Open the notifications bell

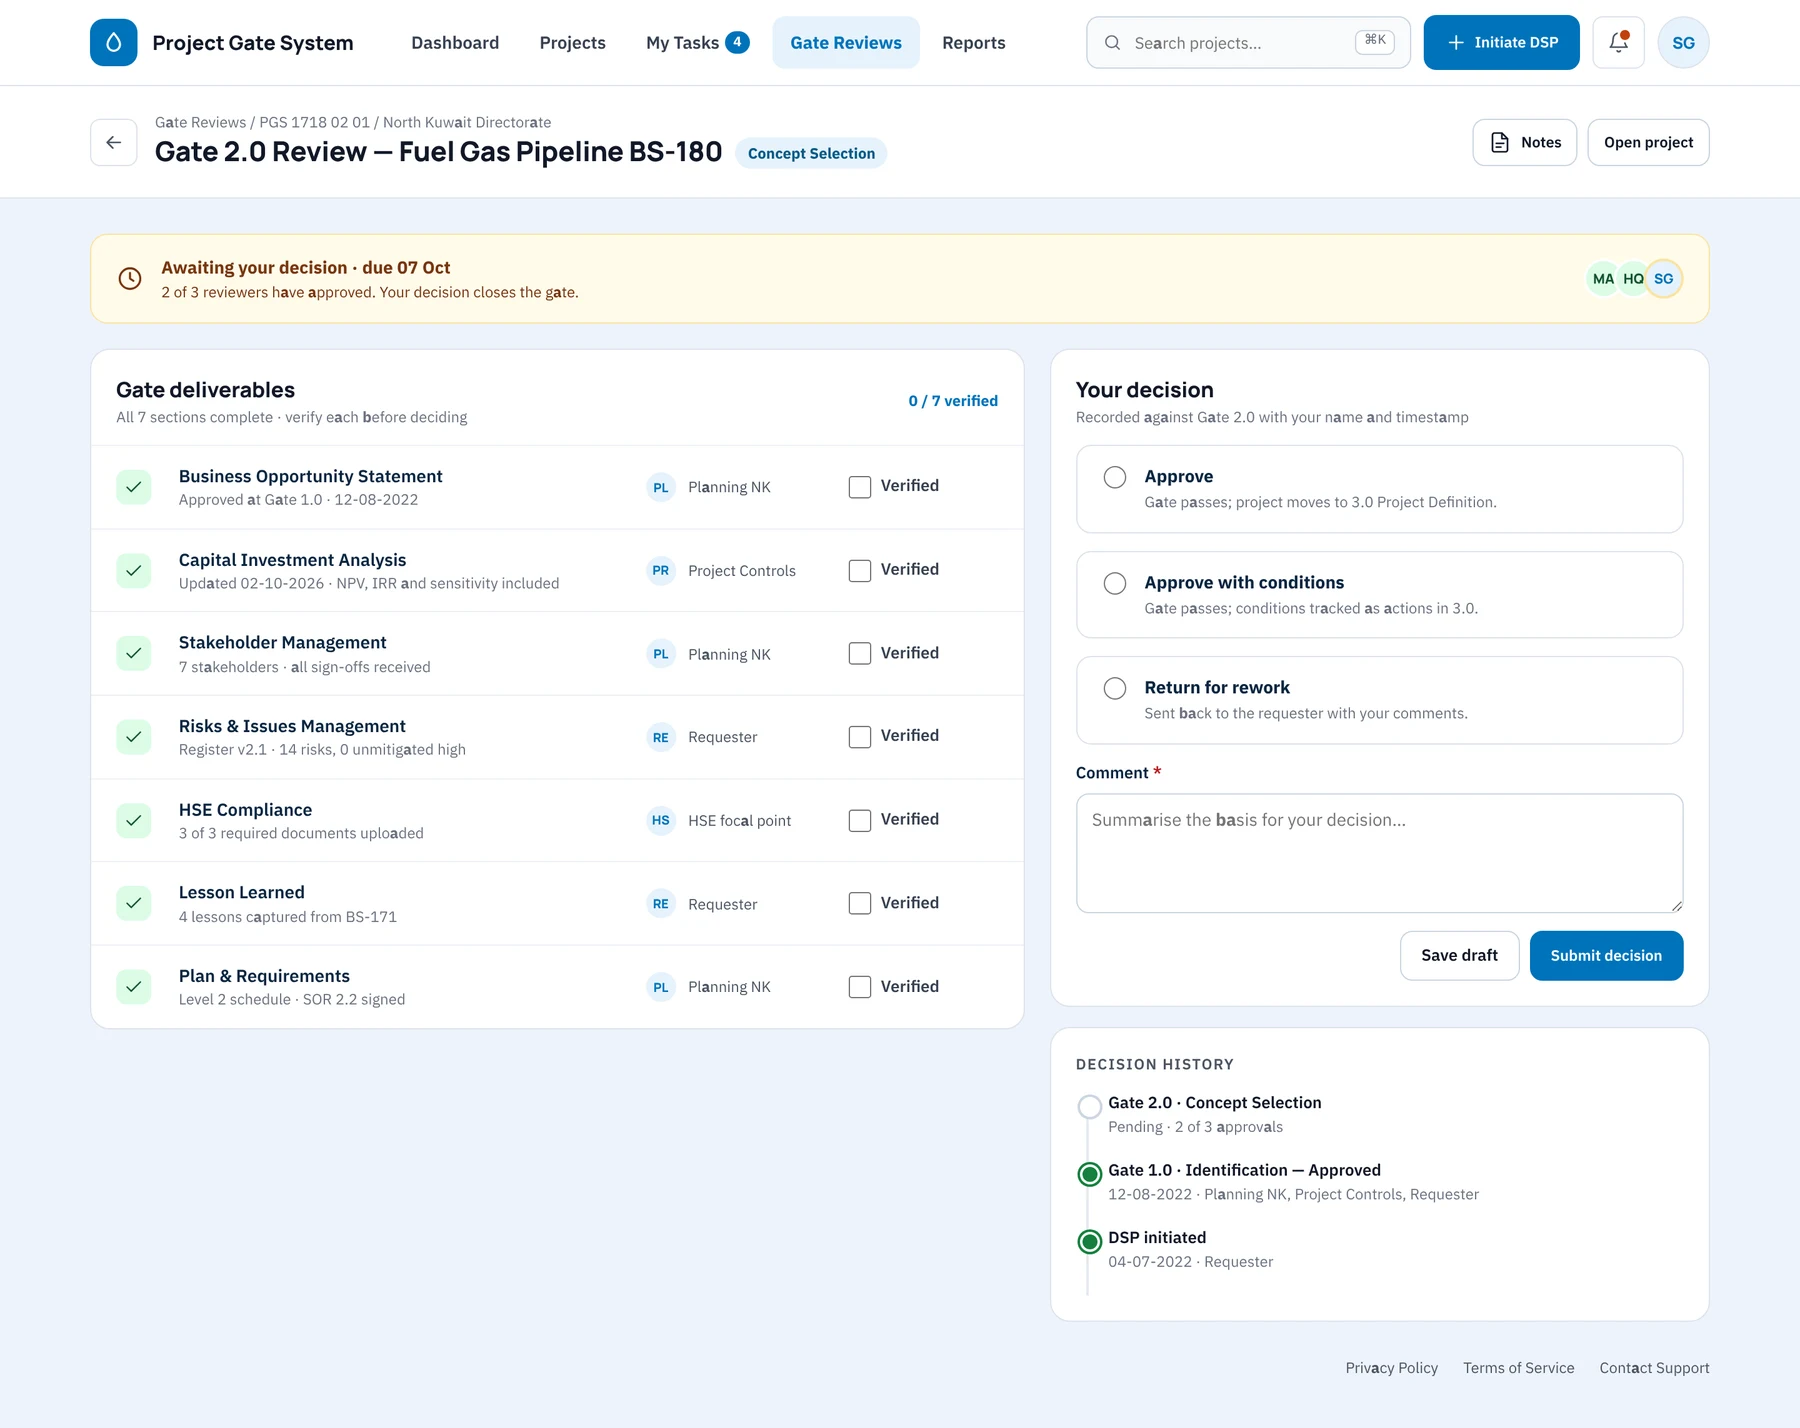tap(1618, 42)
